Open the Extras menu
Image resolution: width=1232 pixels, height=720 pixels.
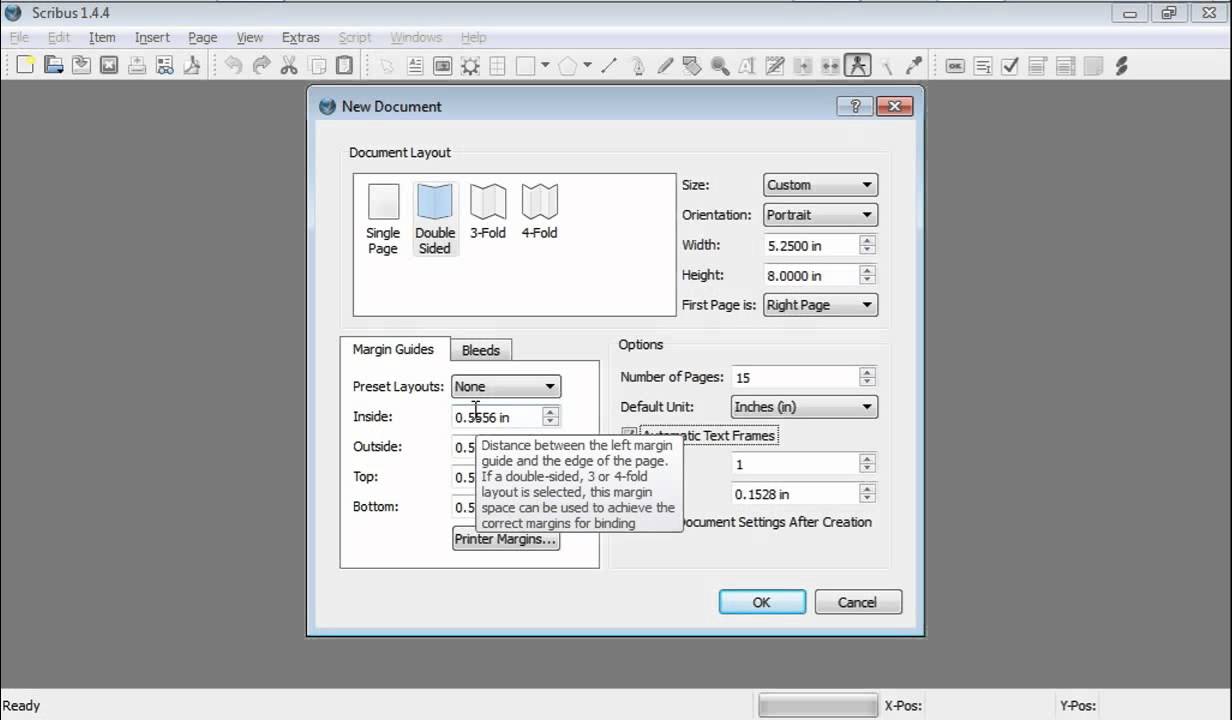coord(300,37)
